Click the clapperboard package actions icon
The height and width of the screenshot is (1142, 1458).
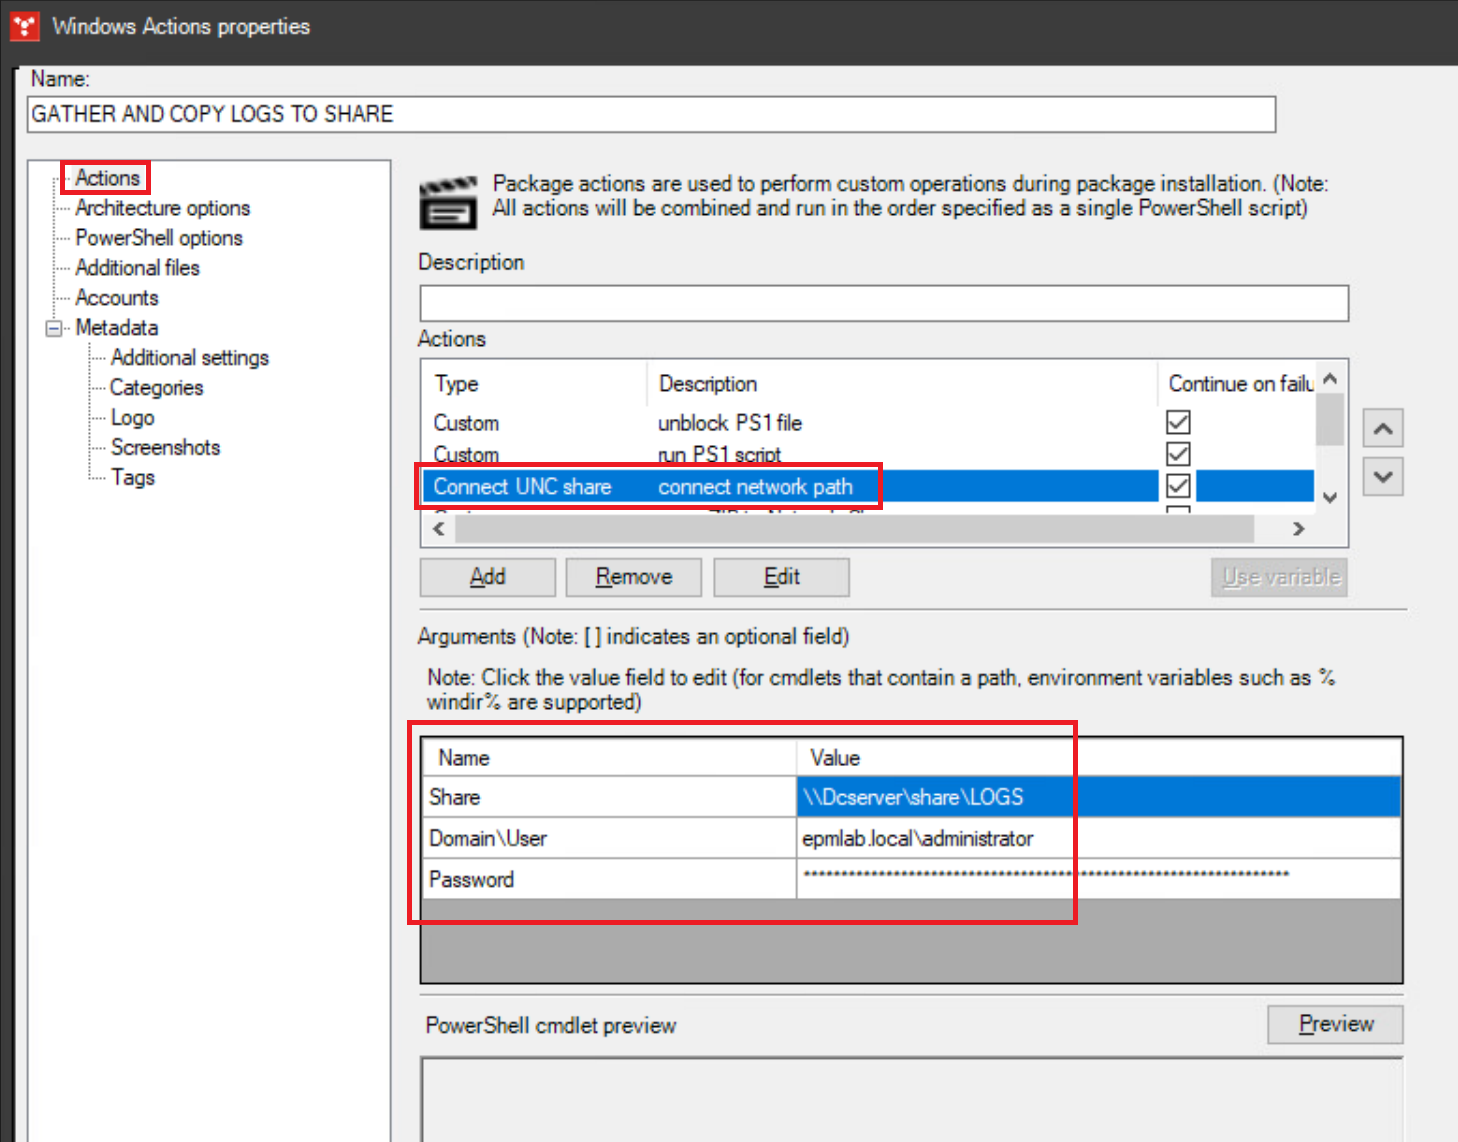coord(447,204)
